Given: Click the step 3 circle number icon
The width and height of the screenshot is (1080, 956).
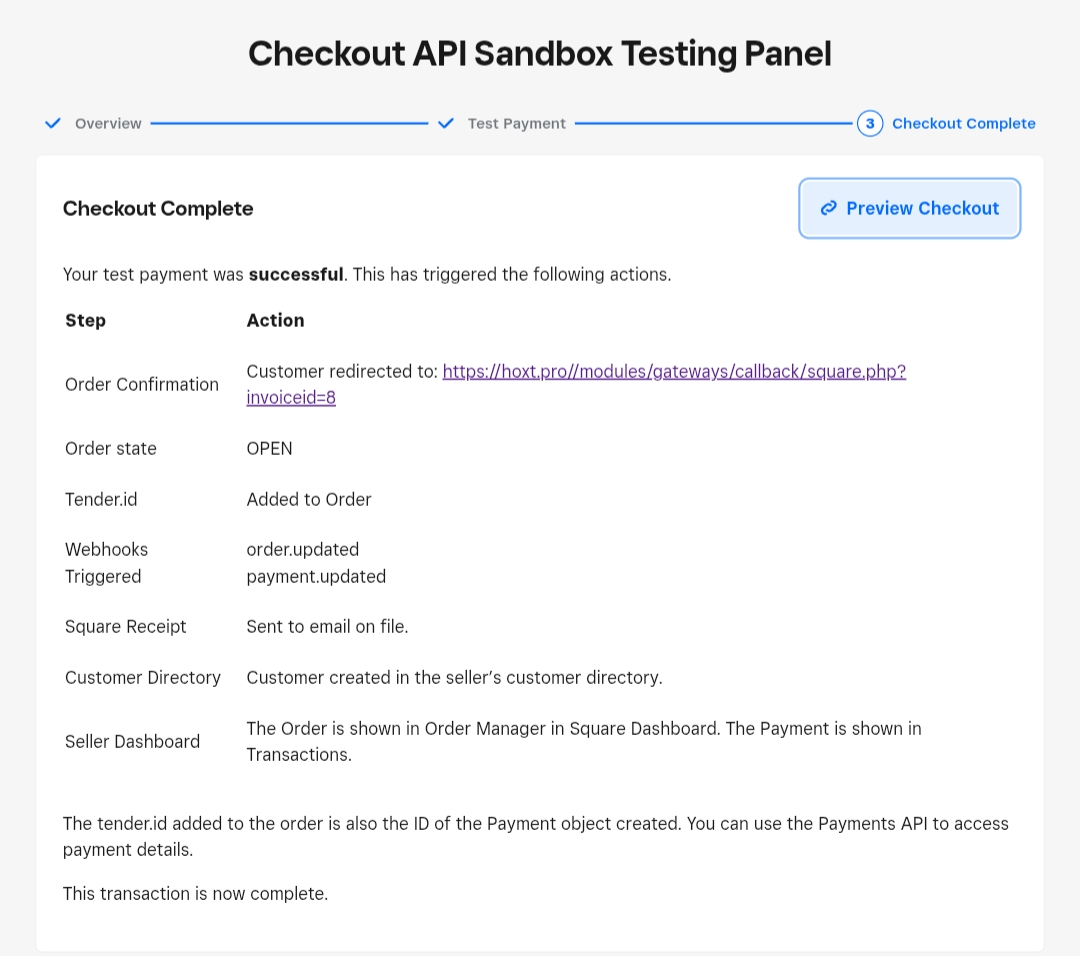Looking at the screenshot, I should 870,124.
